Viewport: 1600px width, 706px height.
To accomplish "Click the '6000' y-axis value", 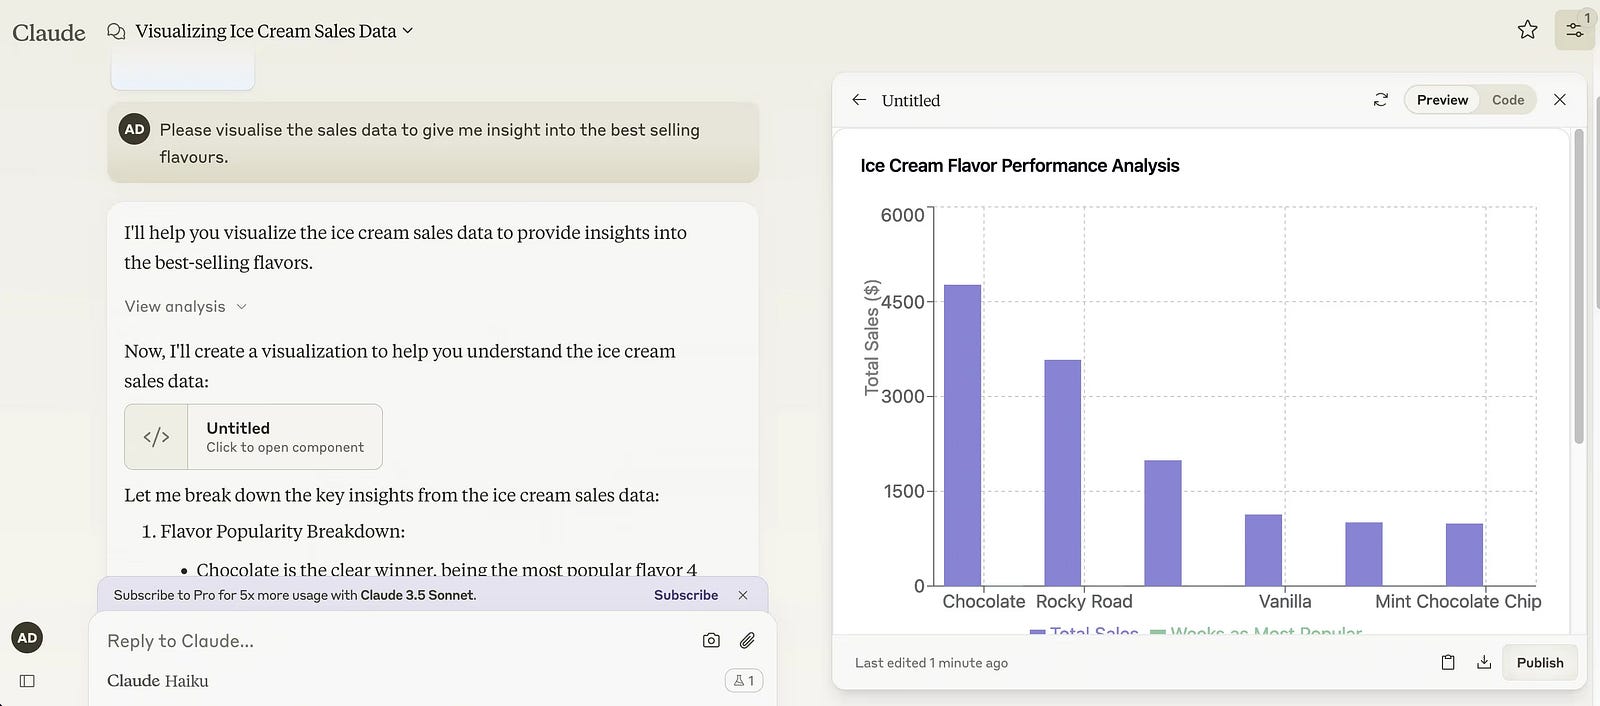I will [902, 215].
